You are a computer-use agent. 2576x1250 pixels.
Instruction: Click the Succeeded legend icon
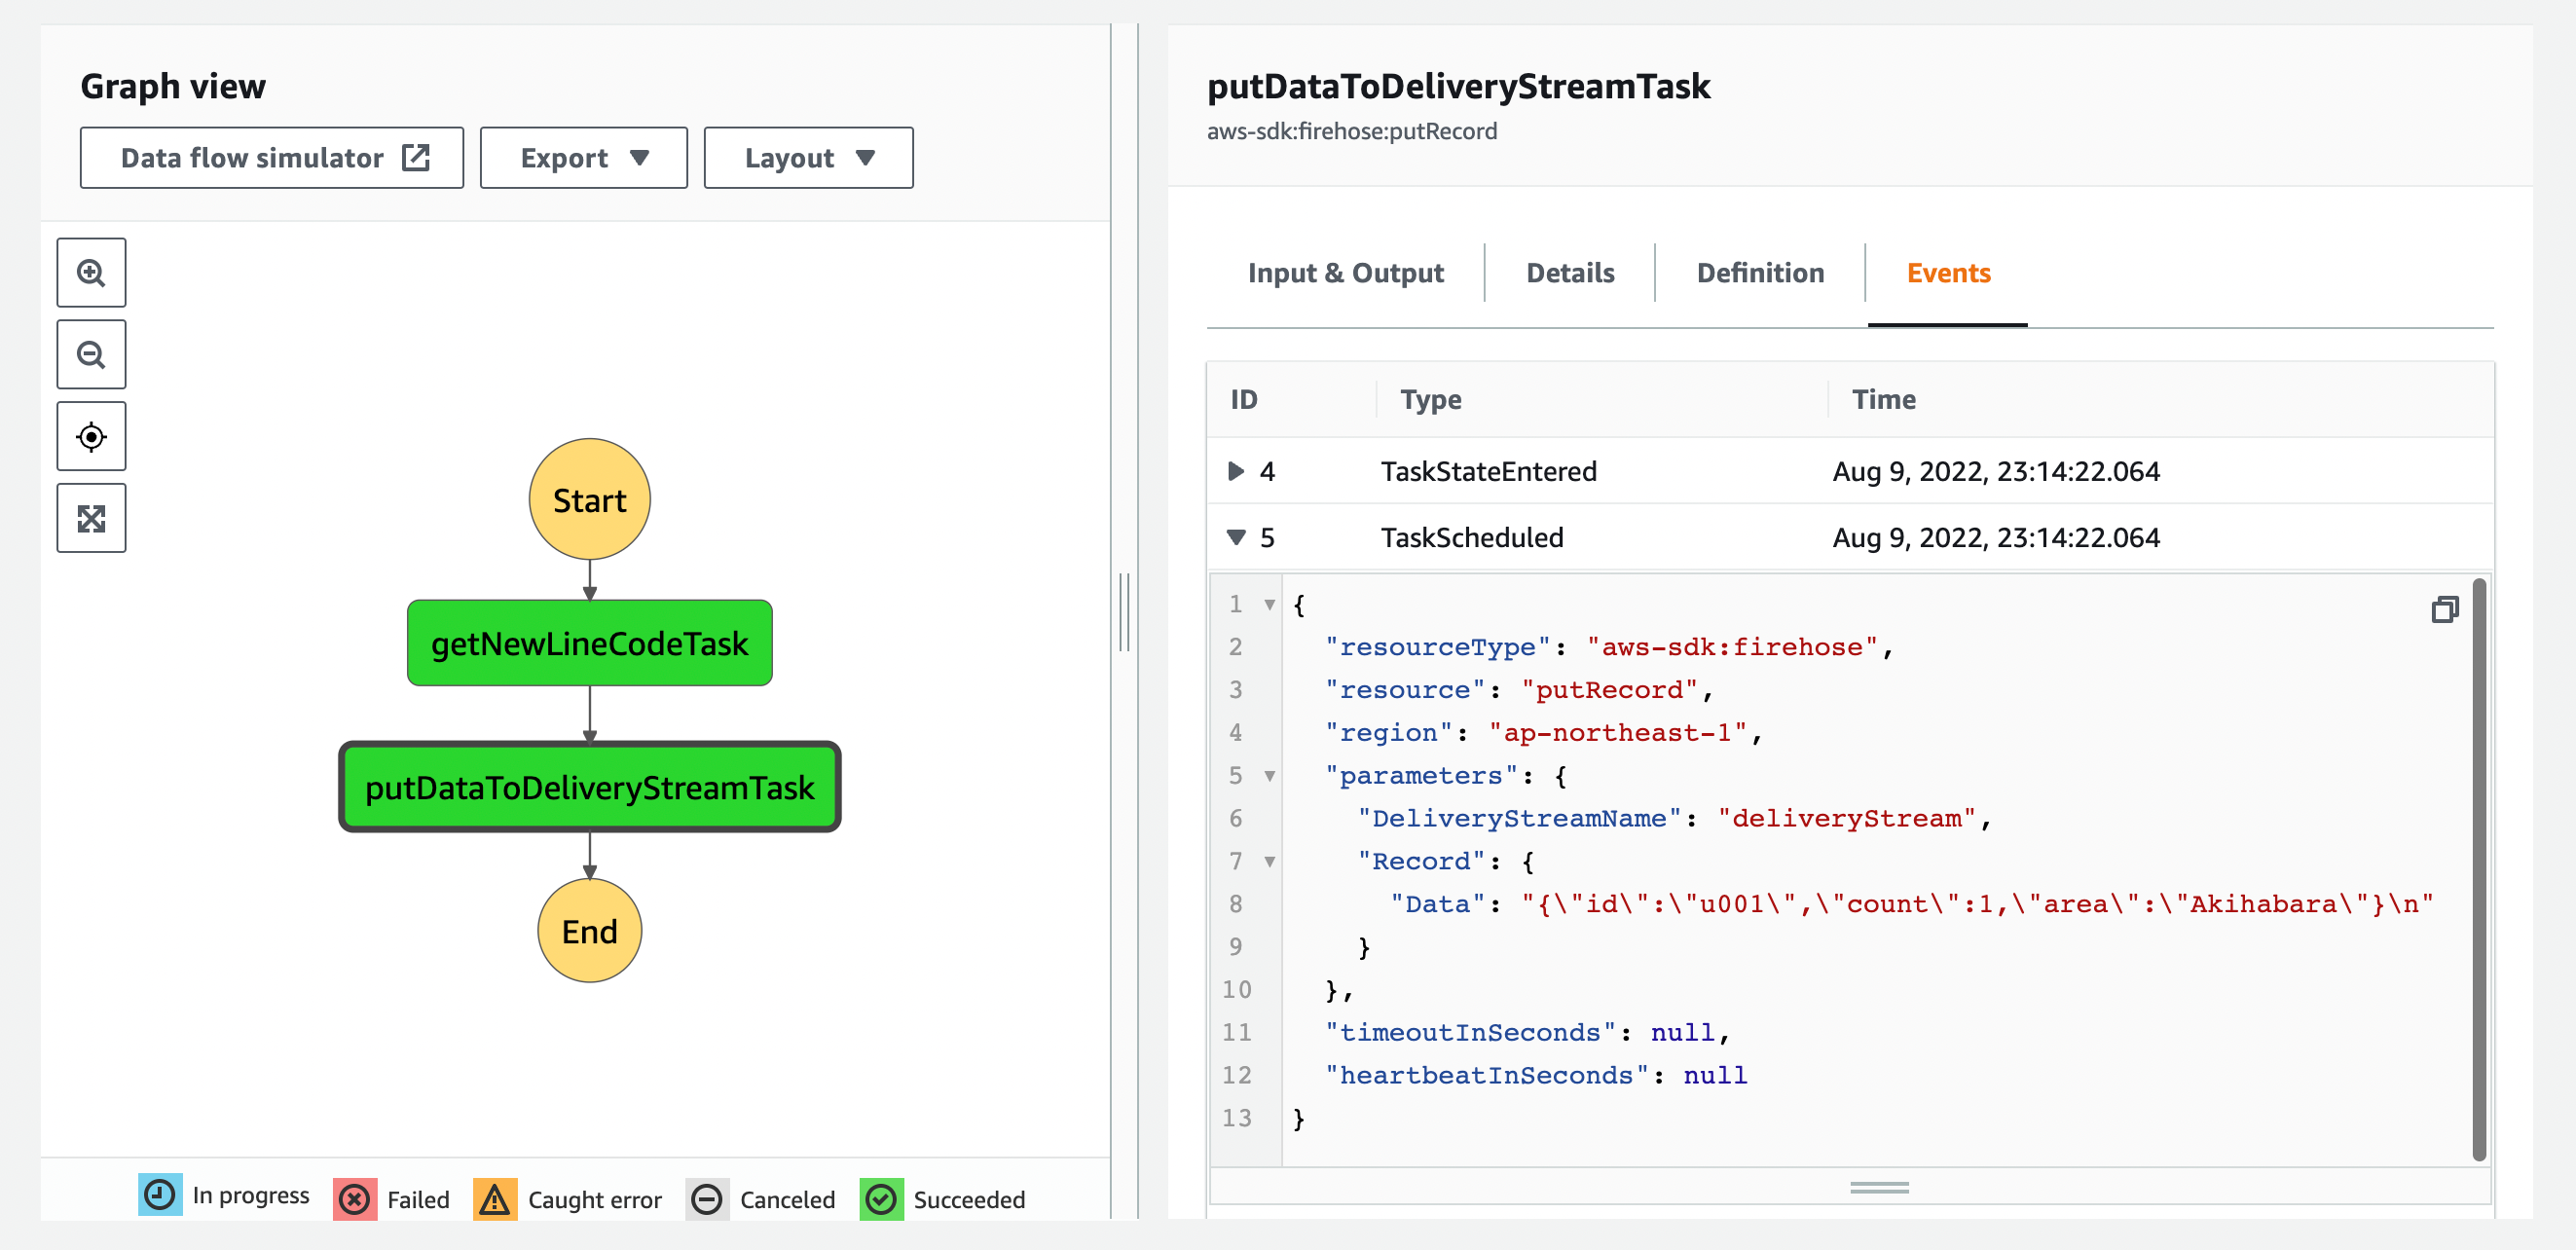click(881, 1198)
